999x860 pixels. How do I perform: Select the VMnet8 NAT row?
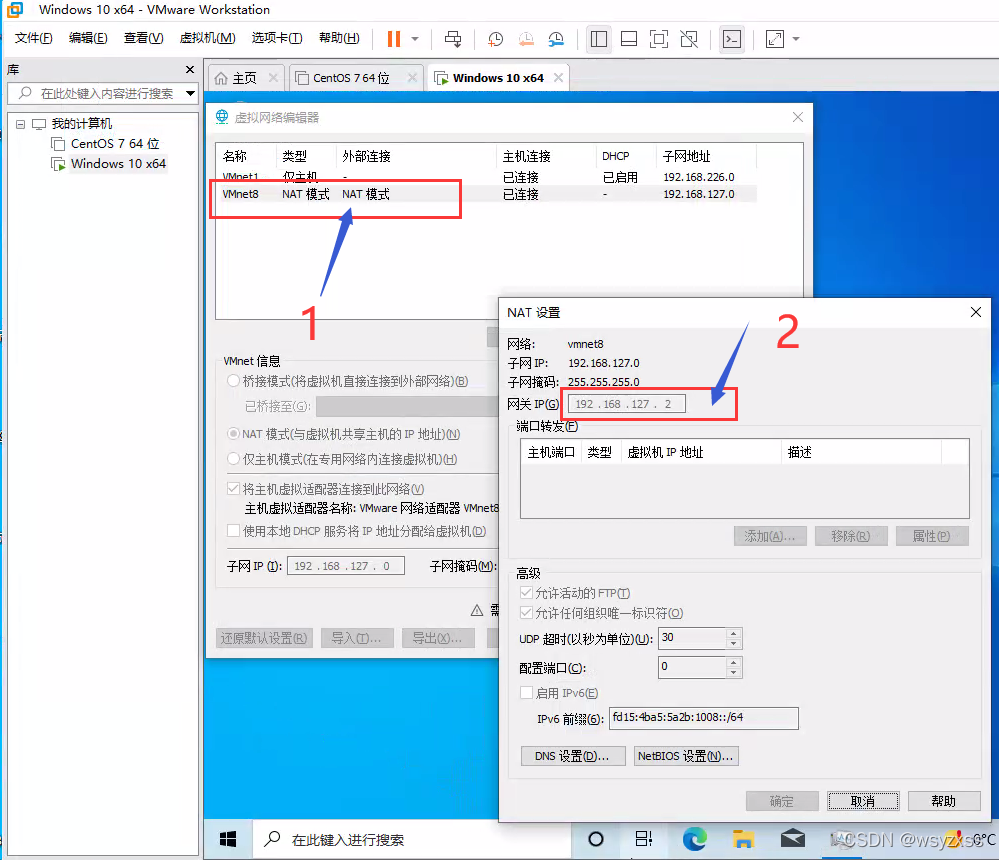[485, 194]
